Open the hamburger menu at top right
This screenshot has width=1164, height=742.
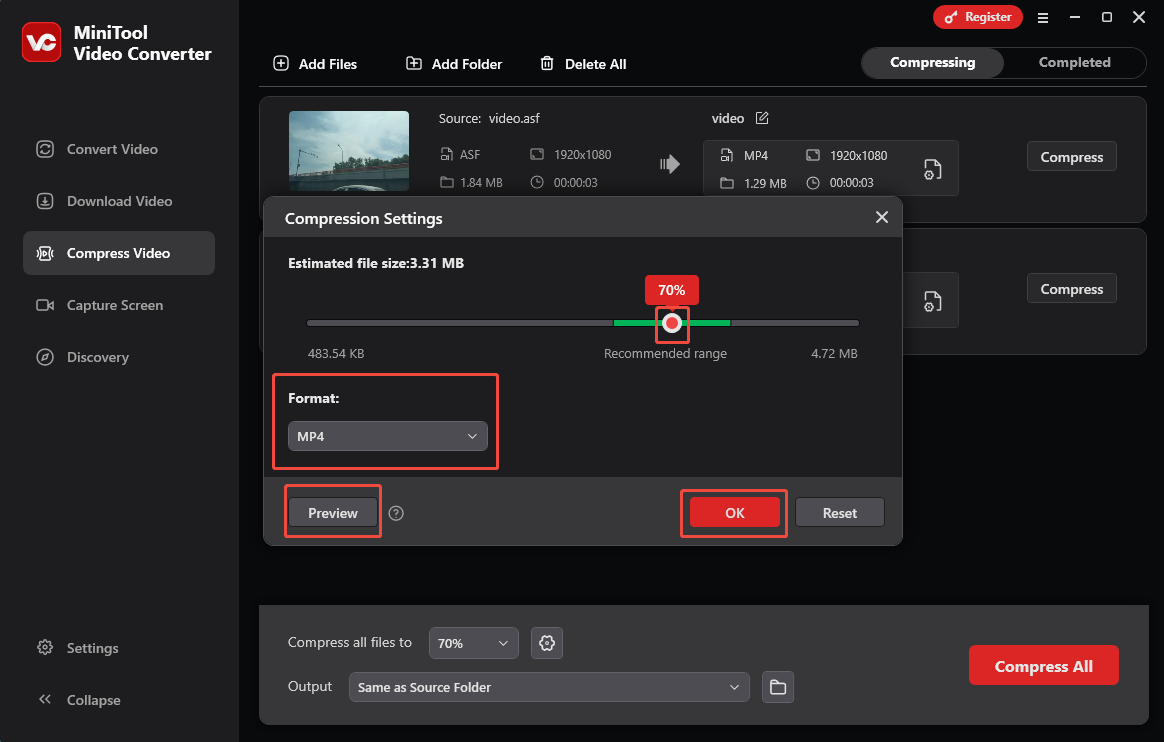coord(1043,17)
